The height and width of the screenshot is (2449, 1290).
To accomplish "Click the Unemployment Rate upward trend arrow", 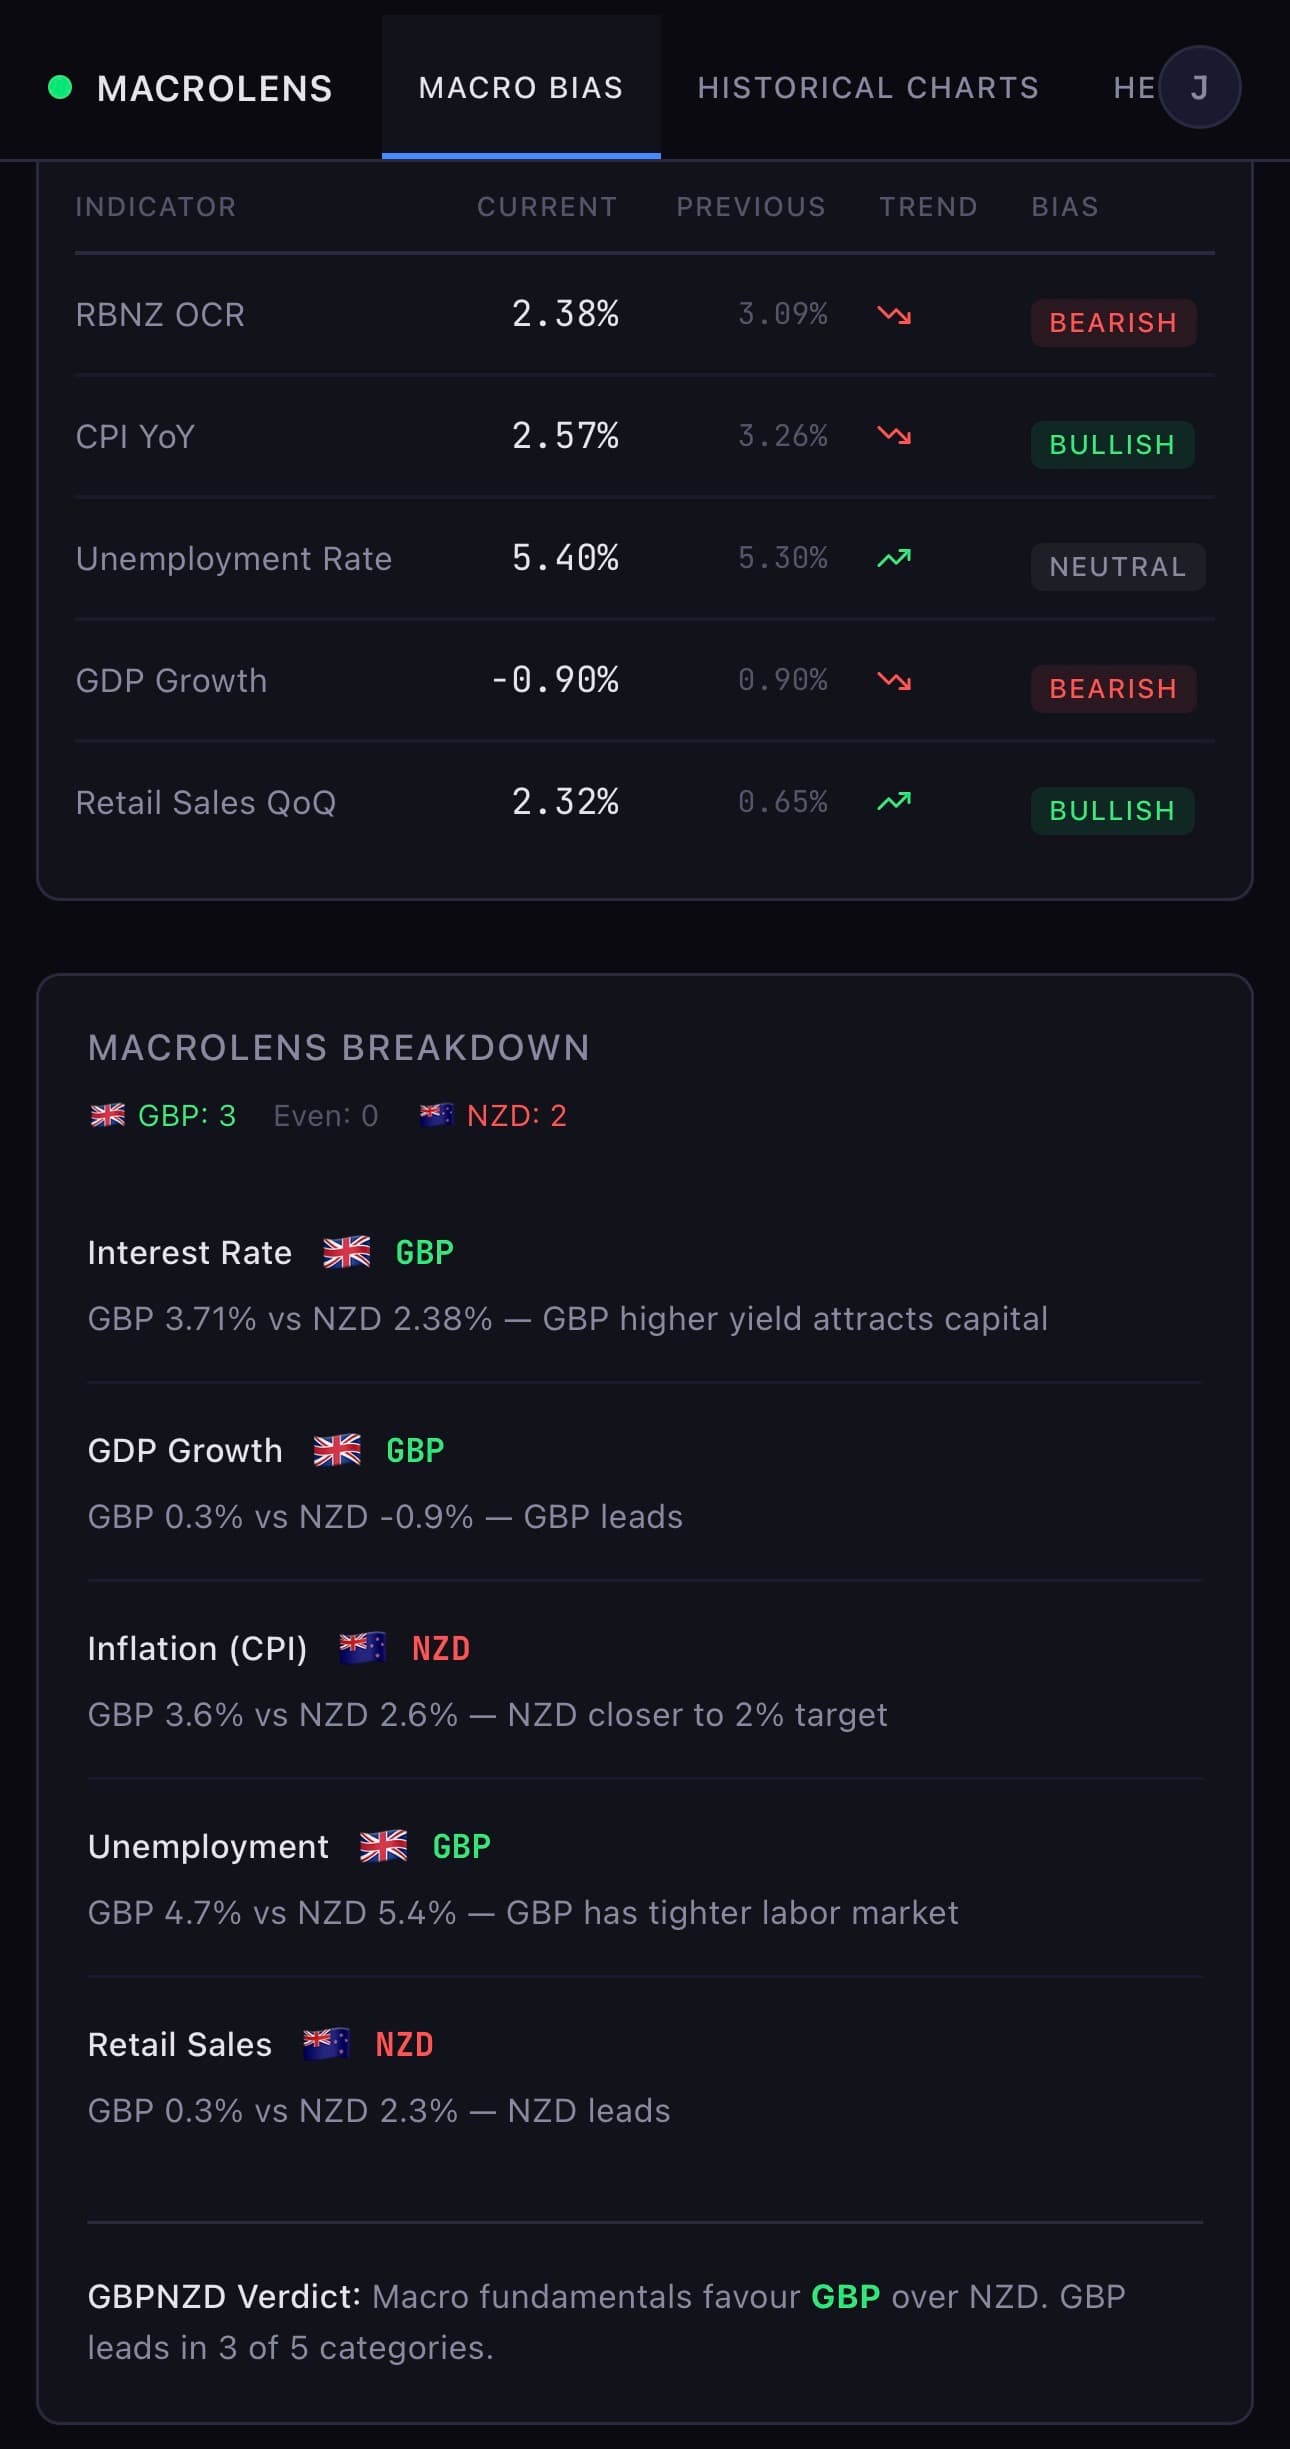I will pos(894,558).
